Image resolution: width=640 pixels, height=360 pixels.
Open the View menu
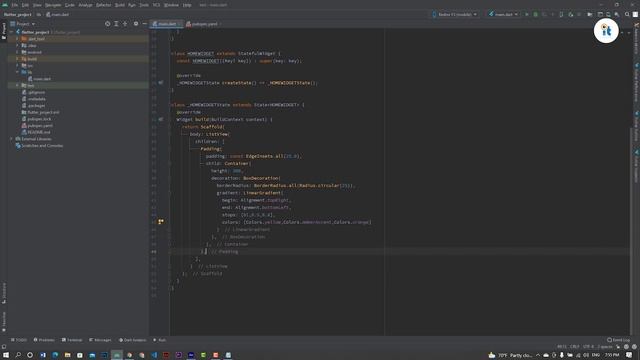click(x=37, y=5)
